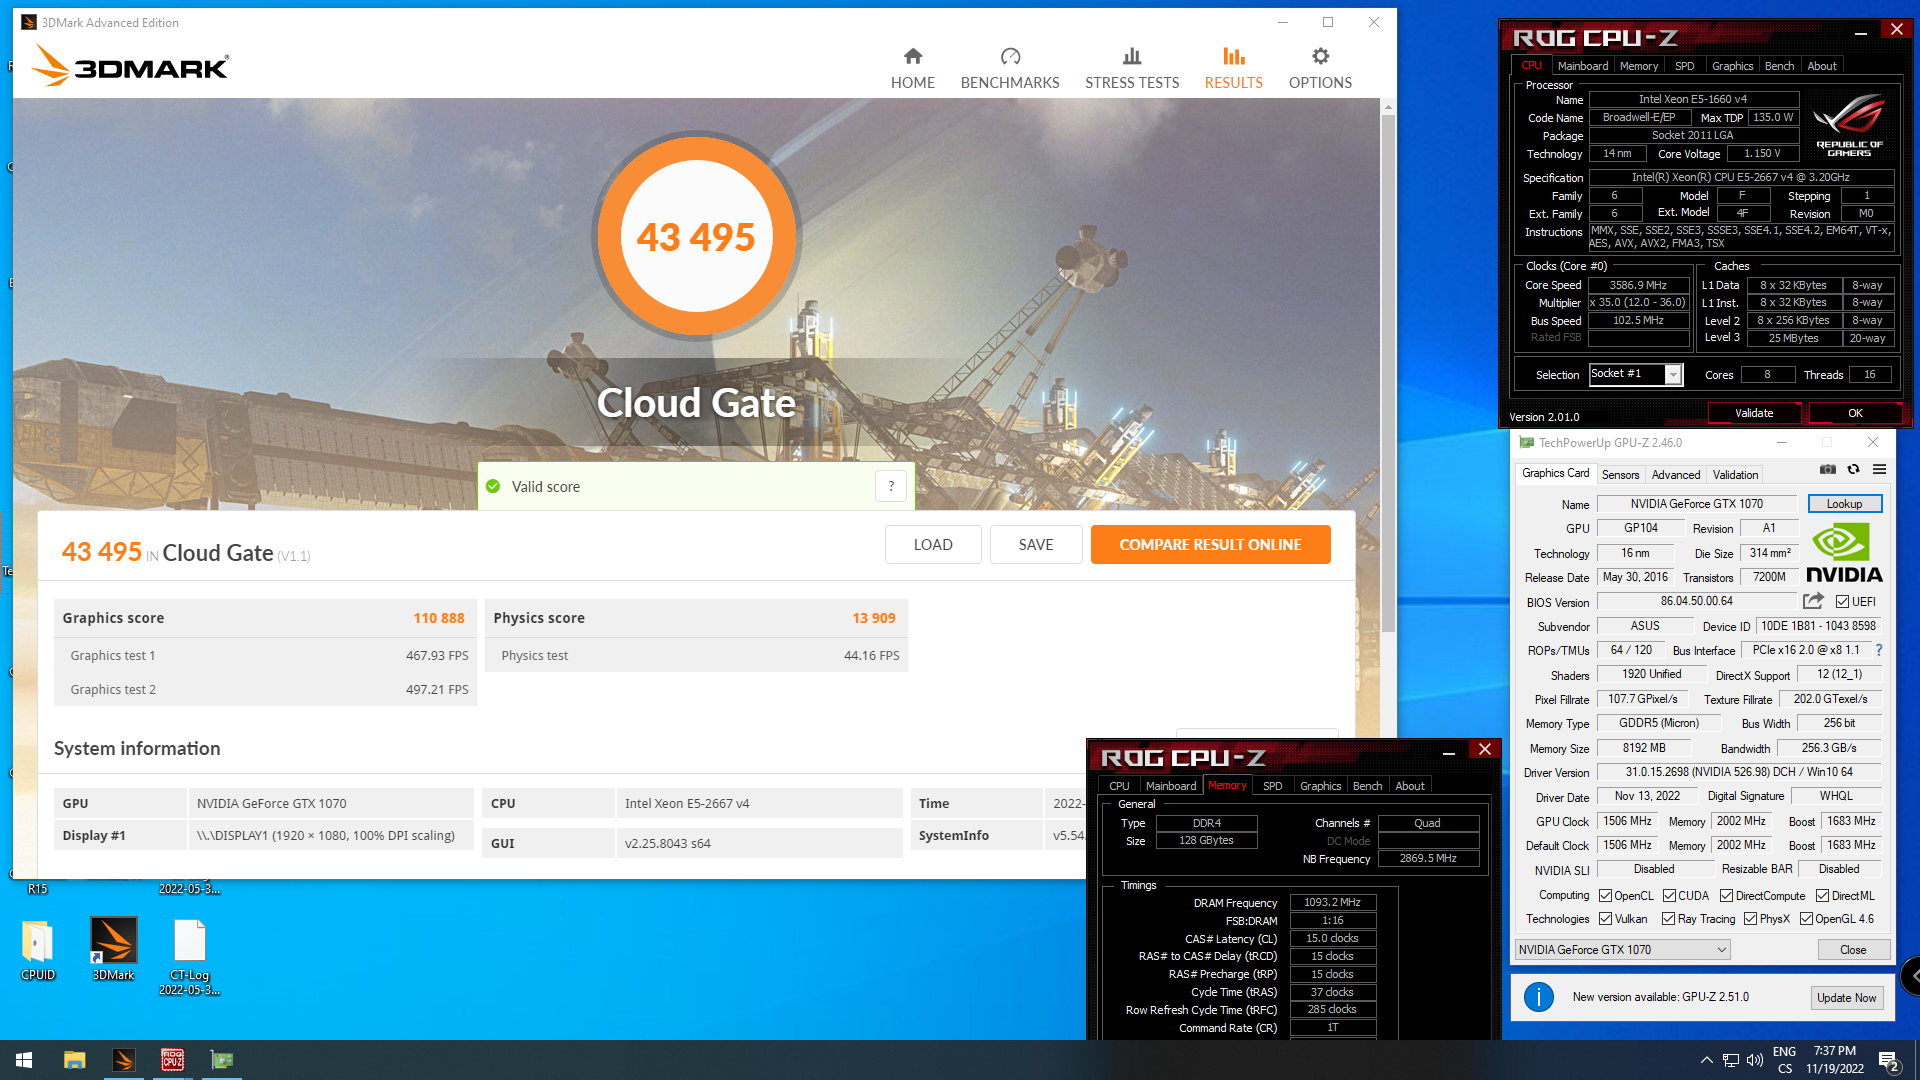
Task: Click the DRAM Frequency value 1093.2 MHz
Action: [x=1332, y=902]
